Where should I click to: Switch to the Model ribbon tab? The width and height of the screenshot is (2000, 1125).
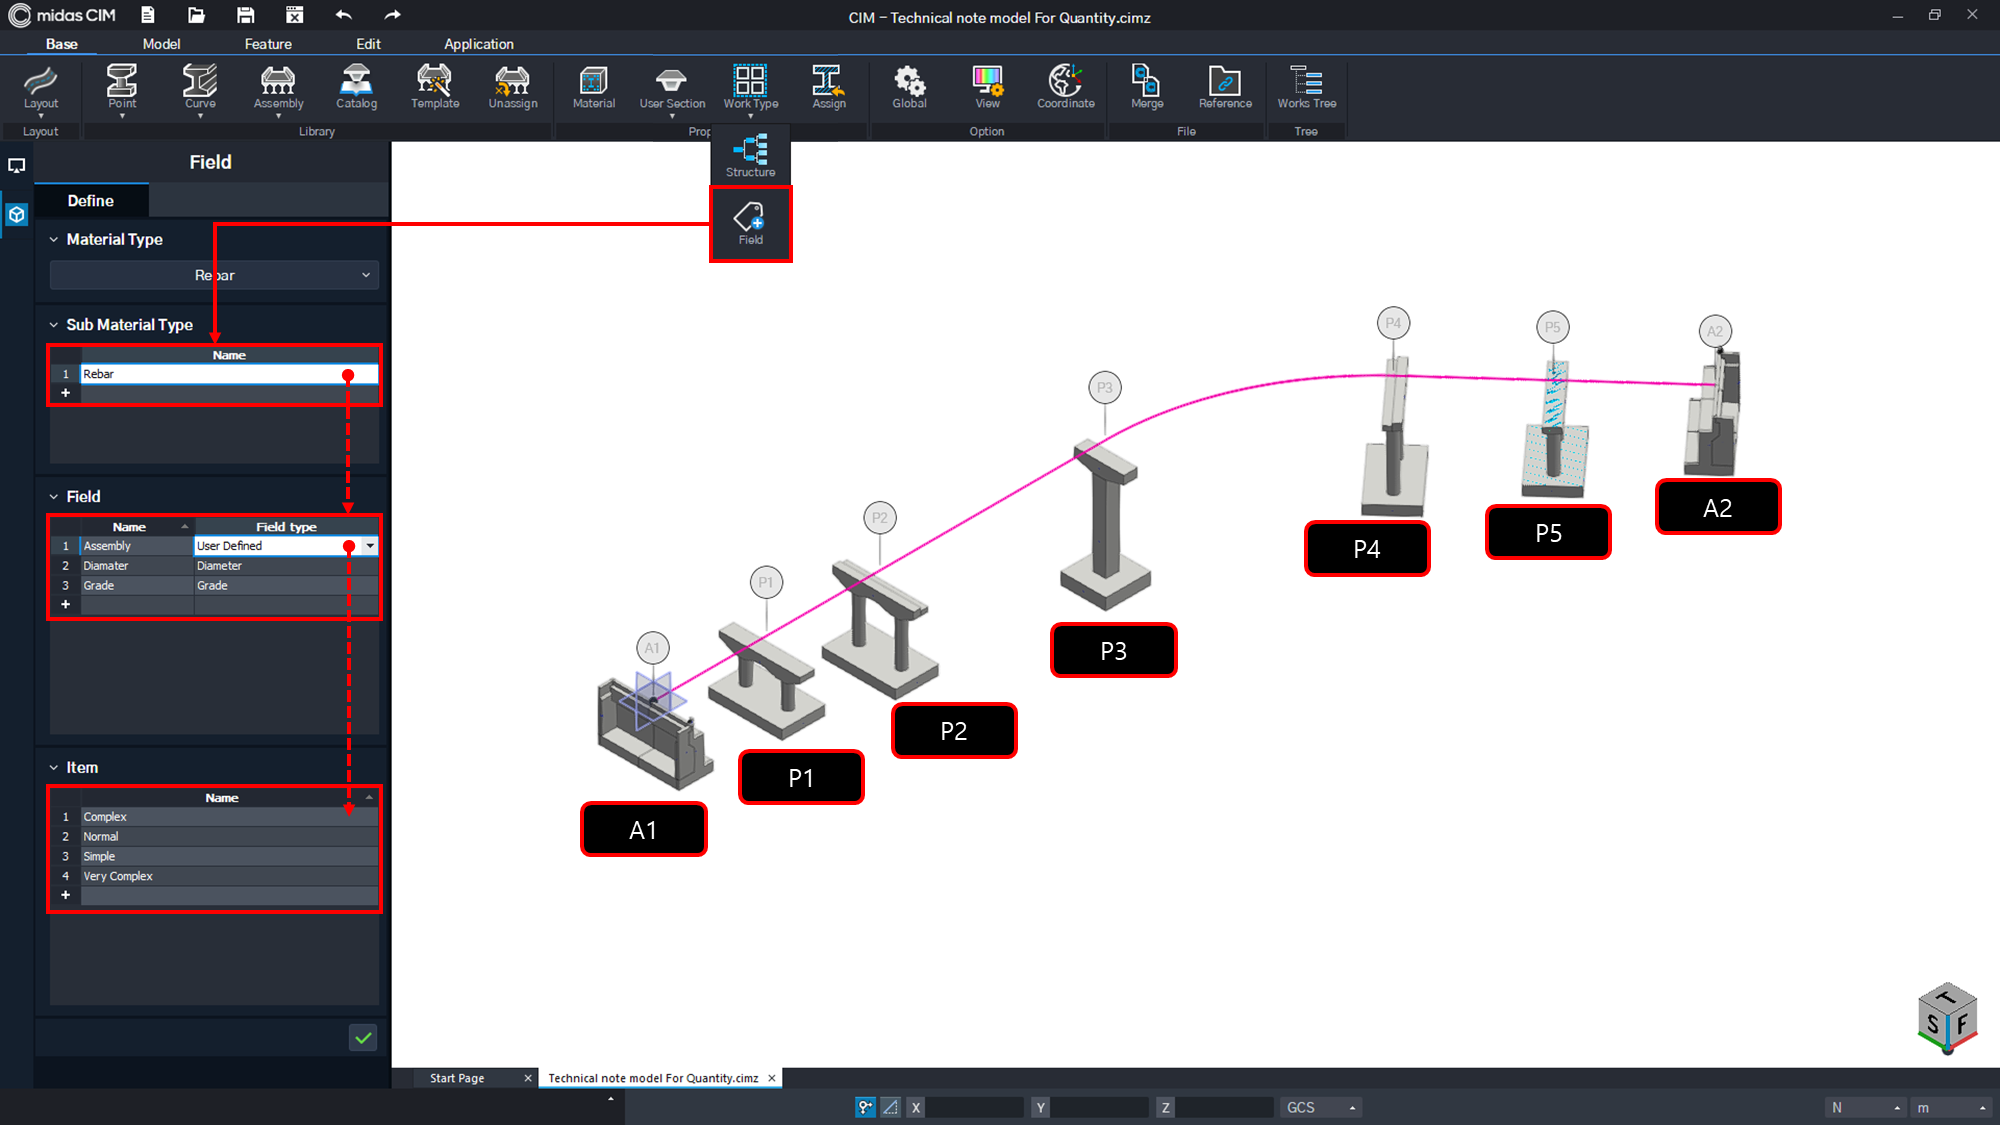(x=161, y=44)
